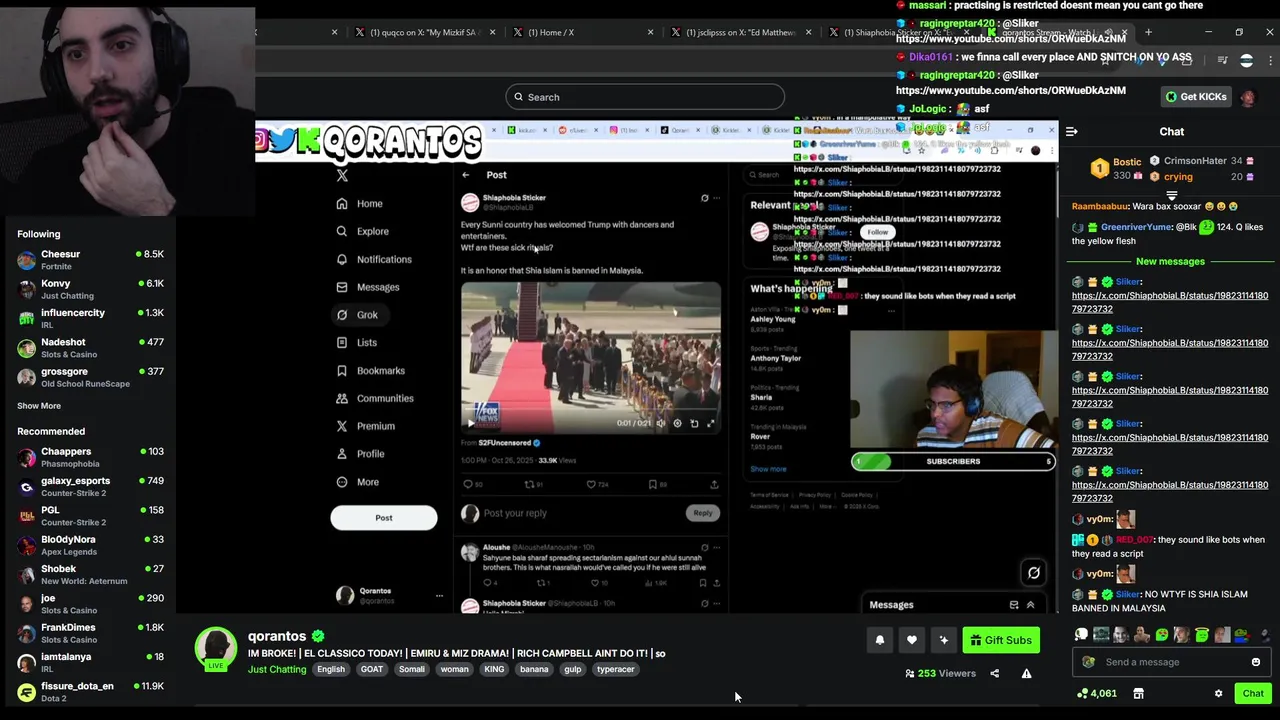Click Bostic on the gift leaderboard

(1127, 161)
